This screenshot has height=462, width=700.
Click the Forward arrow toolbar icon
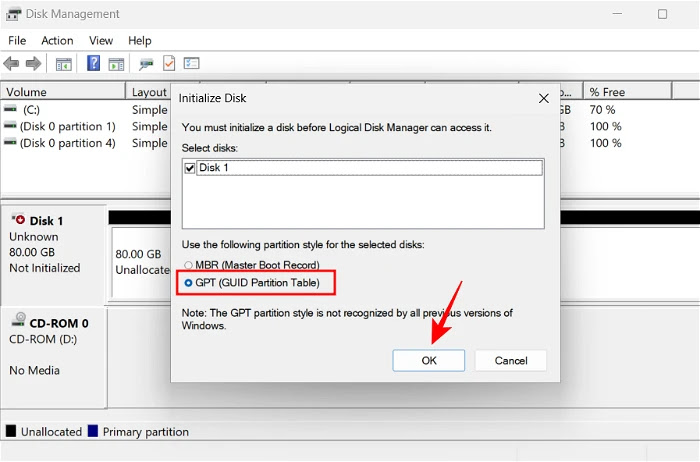pos(33,64)
